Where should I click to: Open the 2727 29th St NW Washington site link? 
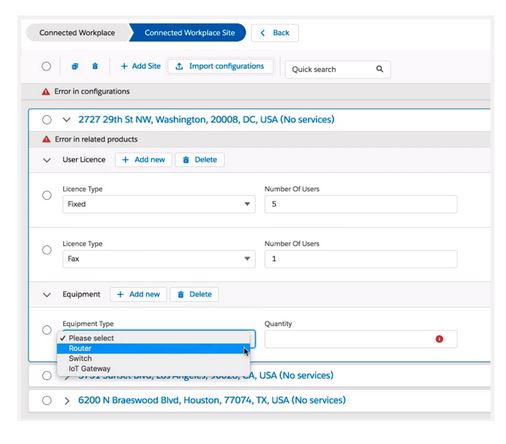206,119
